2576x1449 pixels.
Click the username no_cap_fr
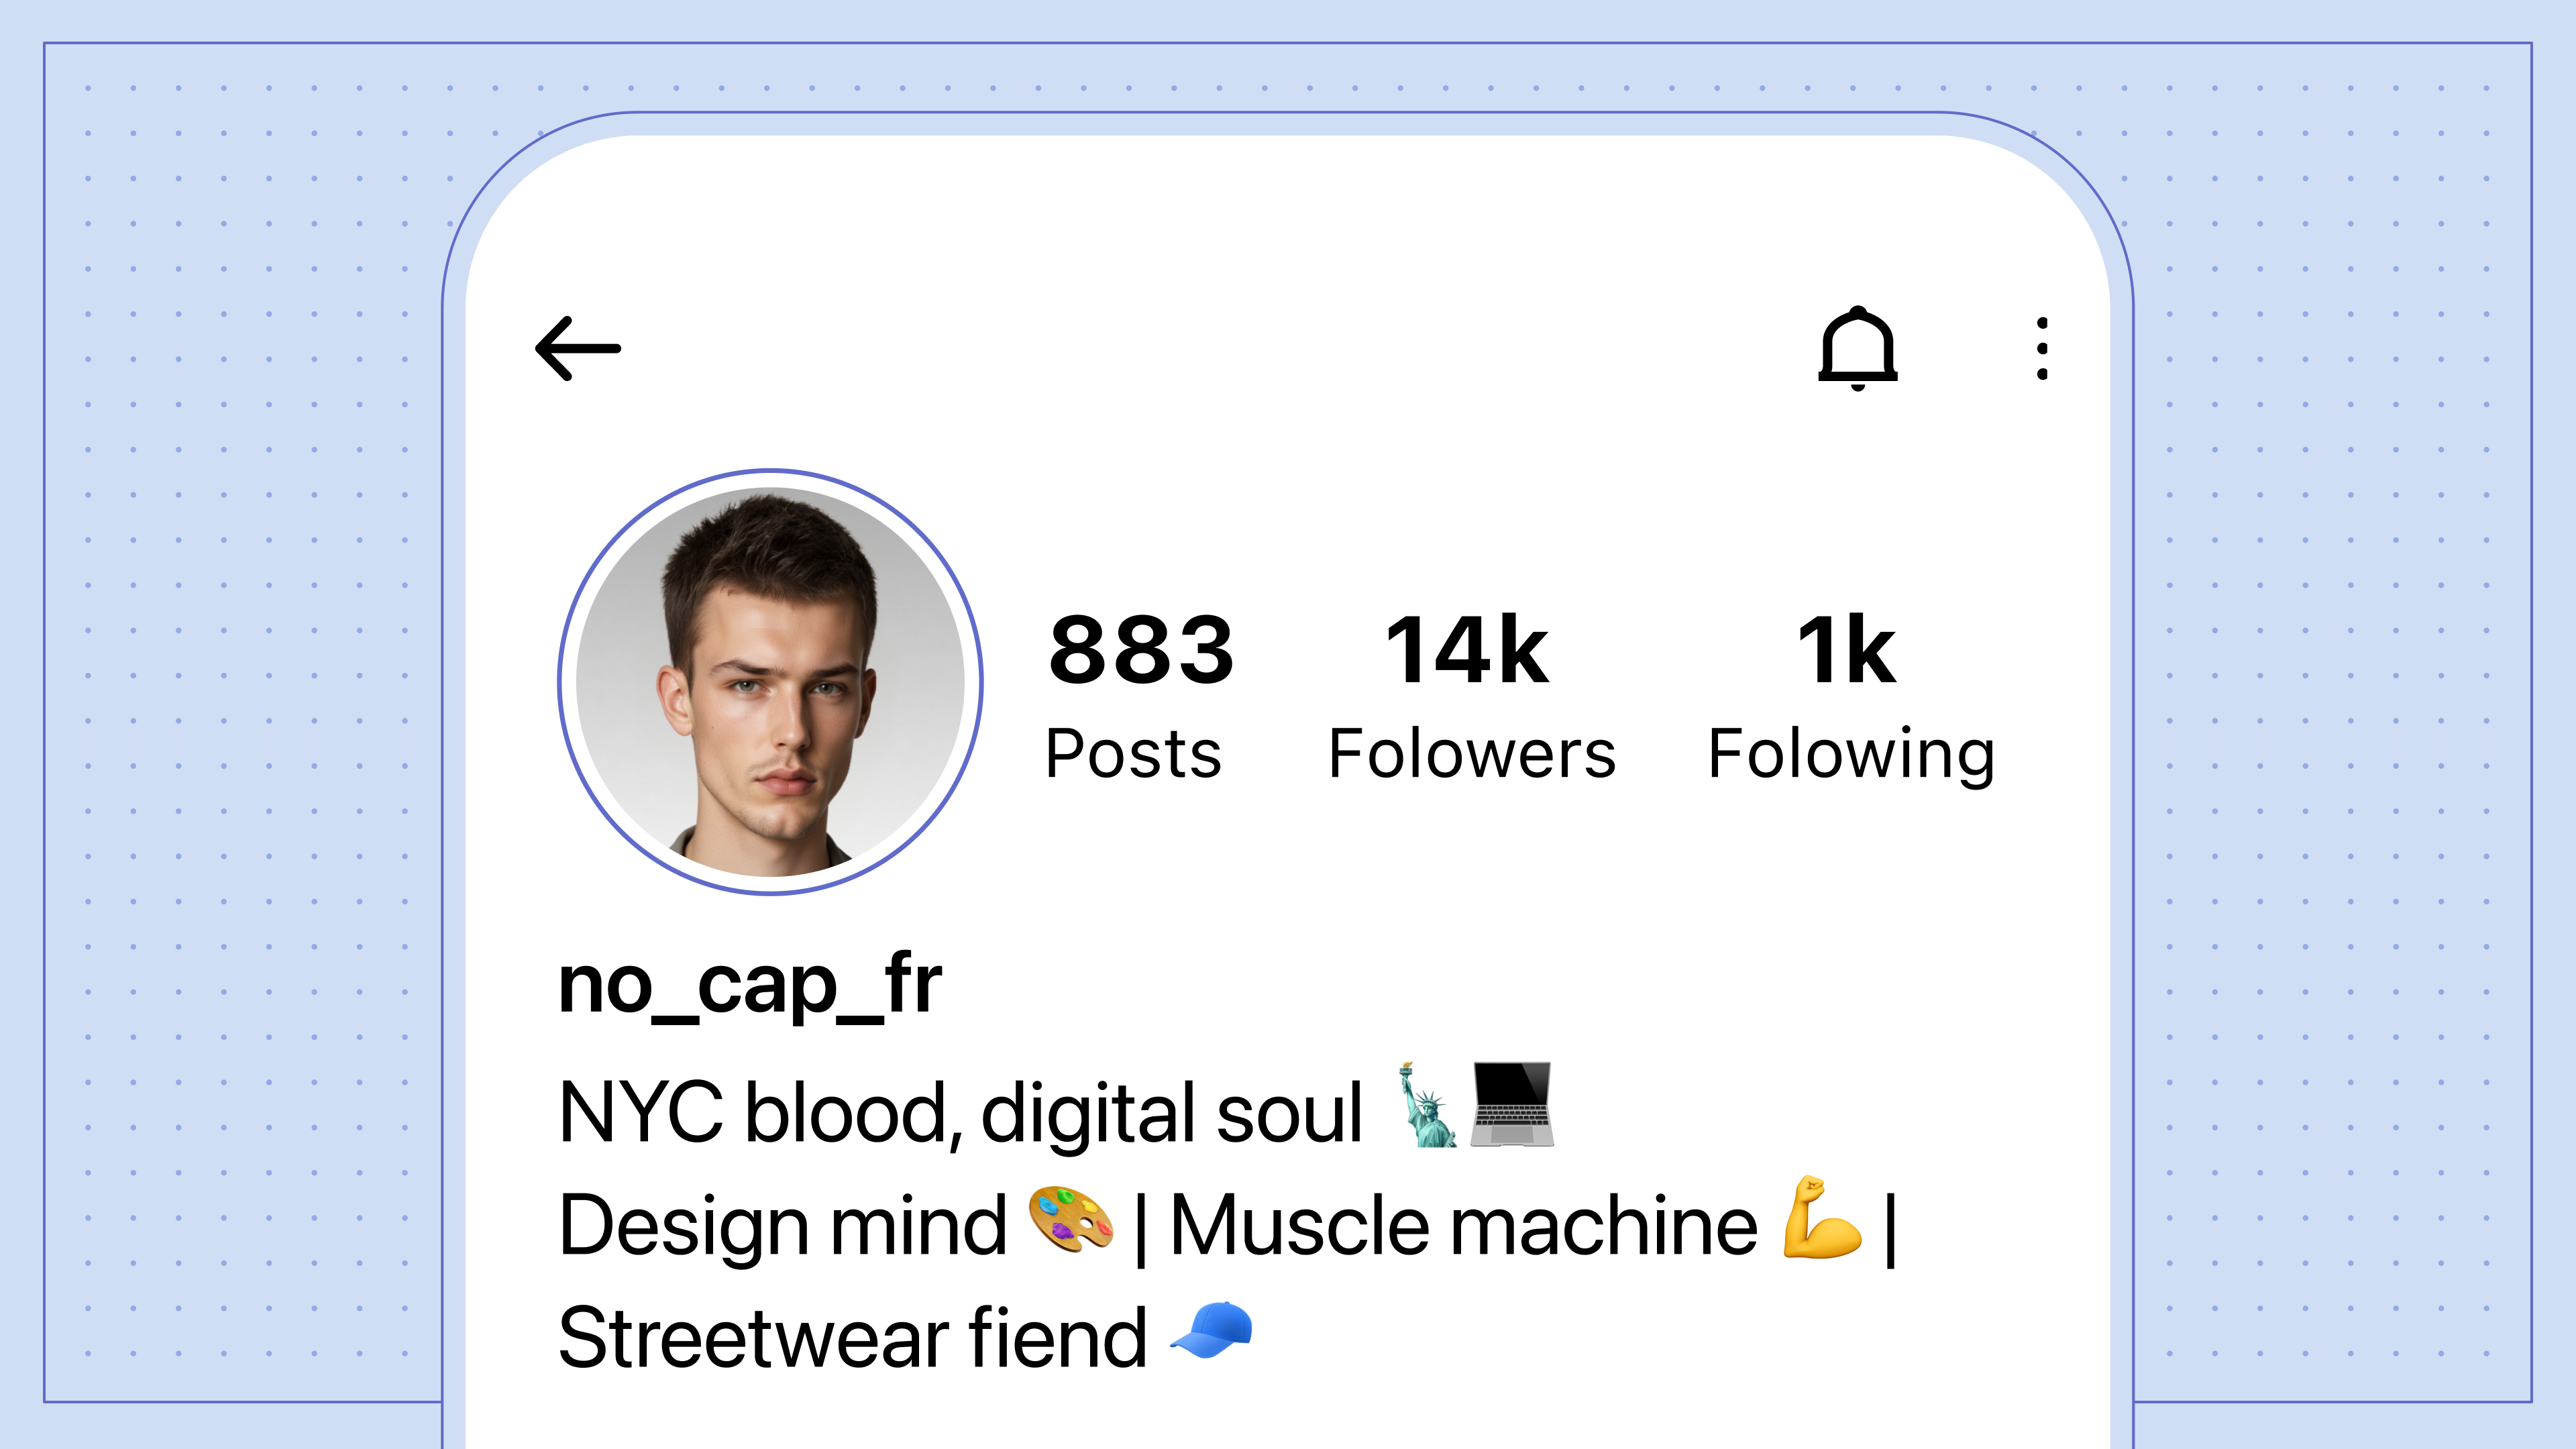pos(750,986)
